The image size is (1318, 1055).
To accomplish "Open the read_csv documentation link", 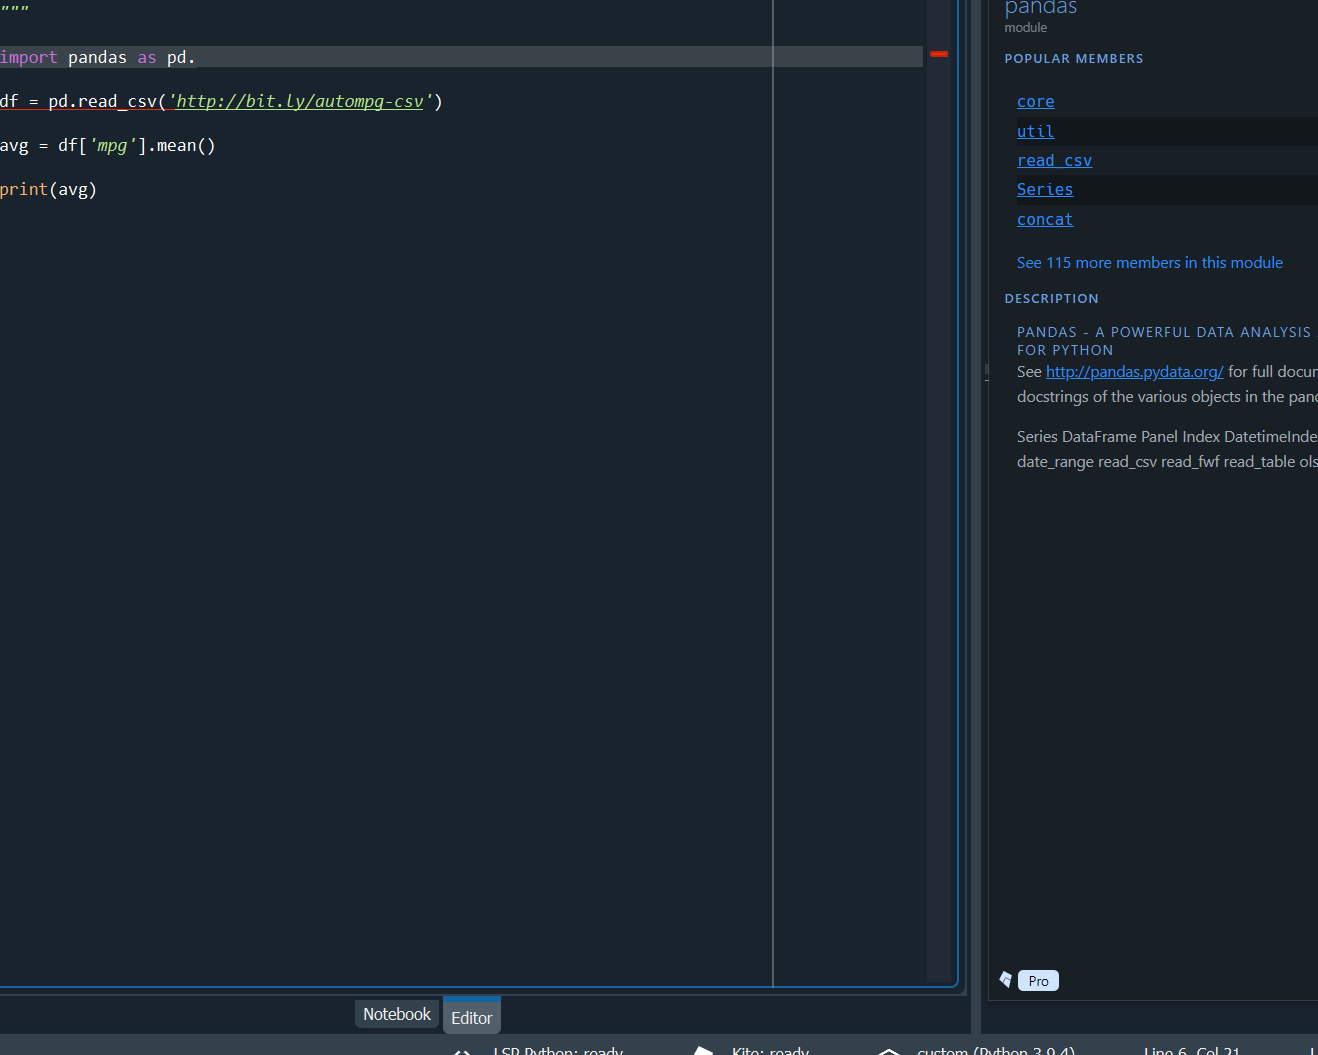I will [x=1054, y=160].
